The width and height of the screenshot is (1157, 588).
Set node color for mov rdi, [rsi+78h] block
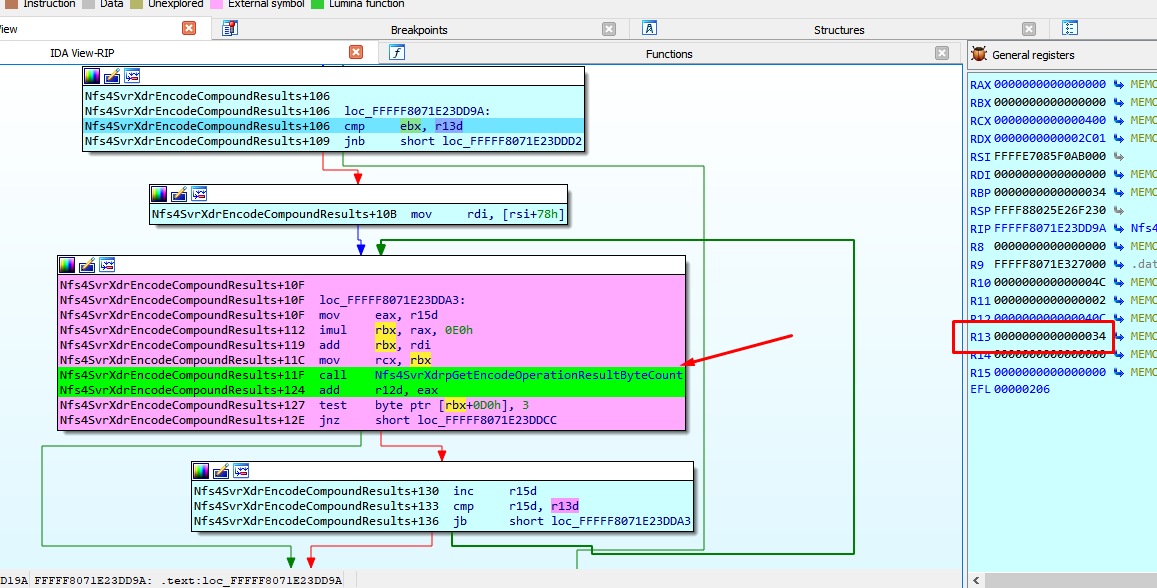(159, 193)
